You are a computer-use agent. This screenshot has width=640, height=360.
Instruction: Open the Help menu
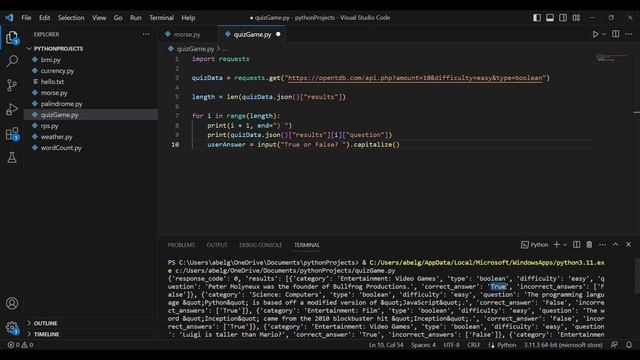(x=188, y=18)
